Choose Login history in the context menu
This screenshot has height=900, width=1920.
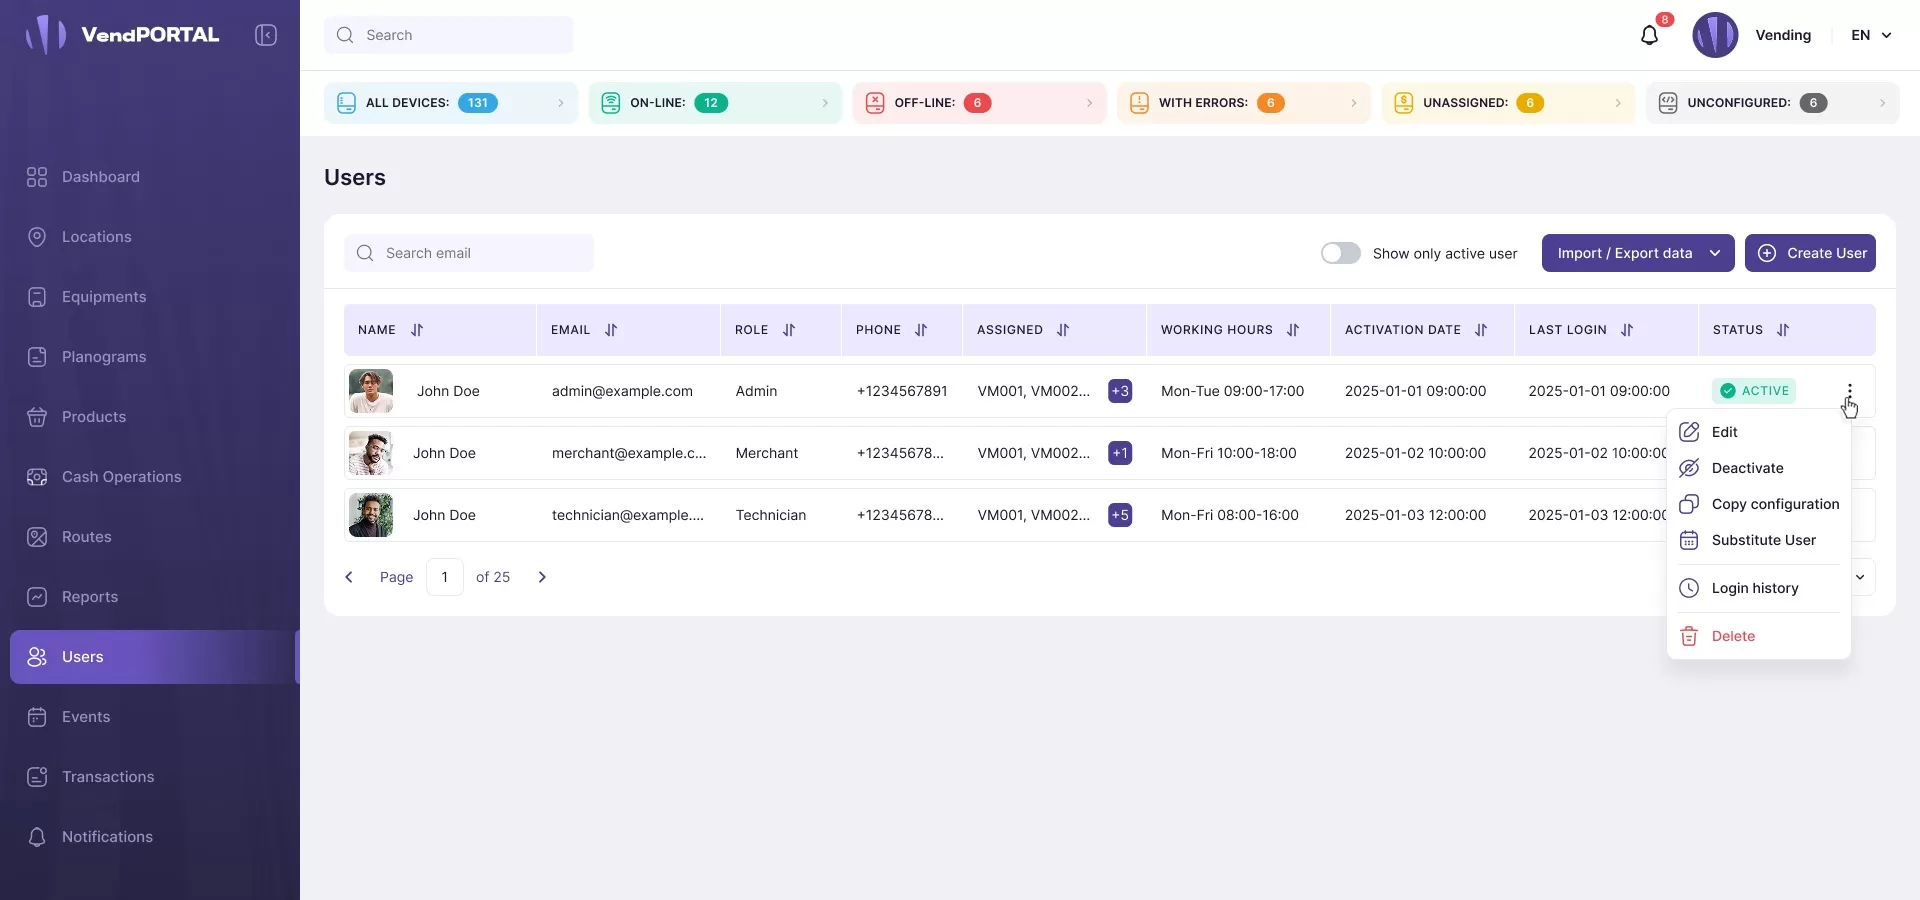click(1754, 588)
